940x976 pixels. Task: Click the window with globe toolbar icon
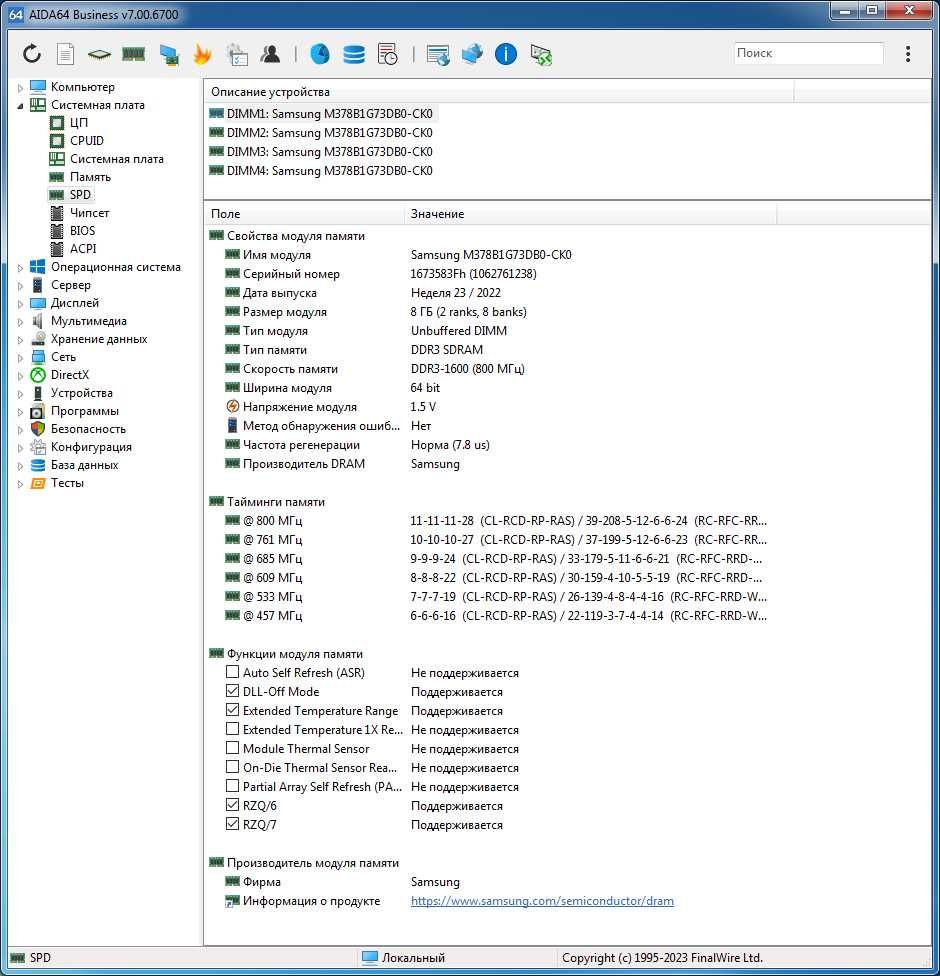click(x=438, y=55)
